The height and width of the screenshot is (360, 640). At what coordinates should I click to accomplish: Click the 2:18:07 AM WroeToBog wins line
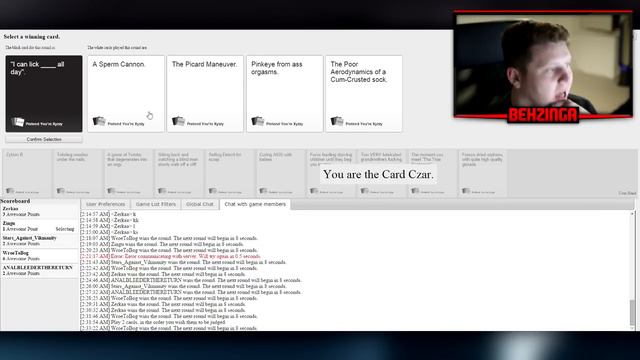(169, 238)
